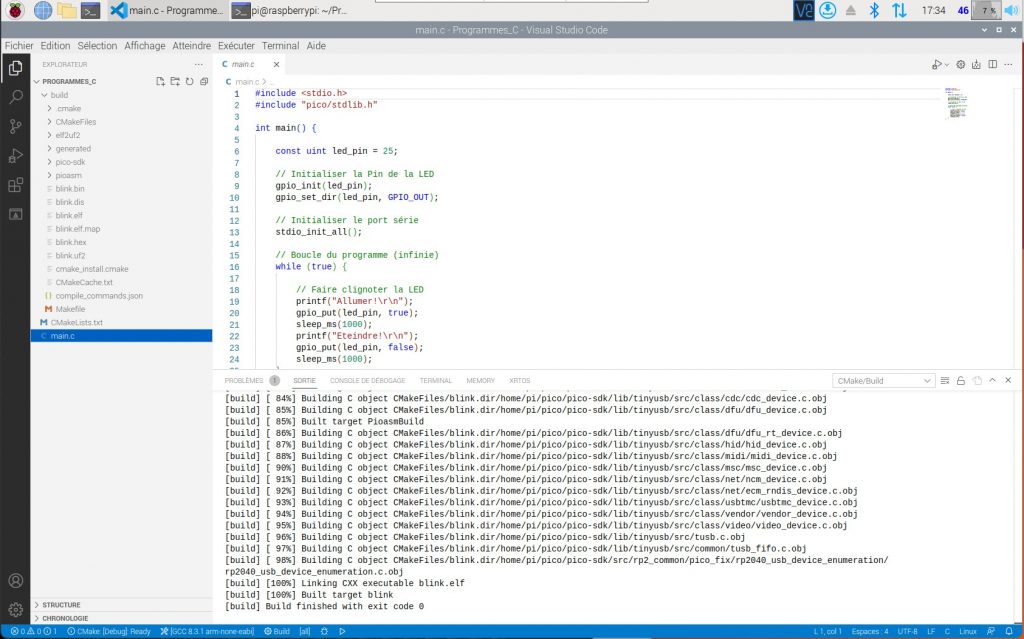Click the New File icon in explorer
The width and height of the screenshot is (1024, 639).
(160, 81)
